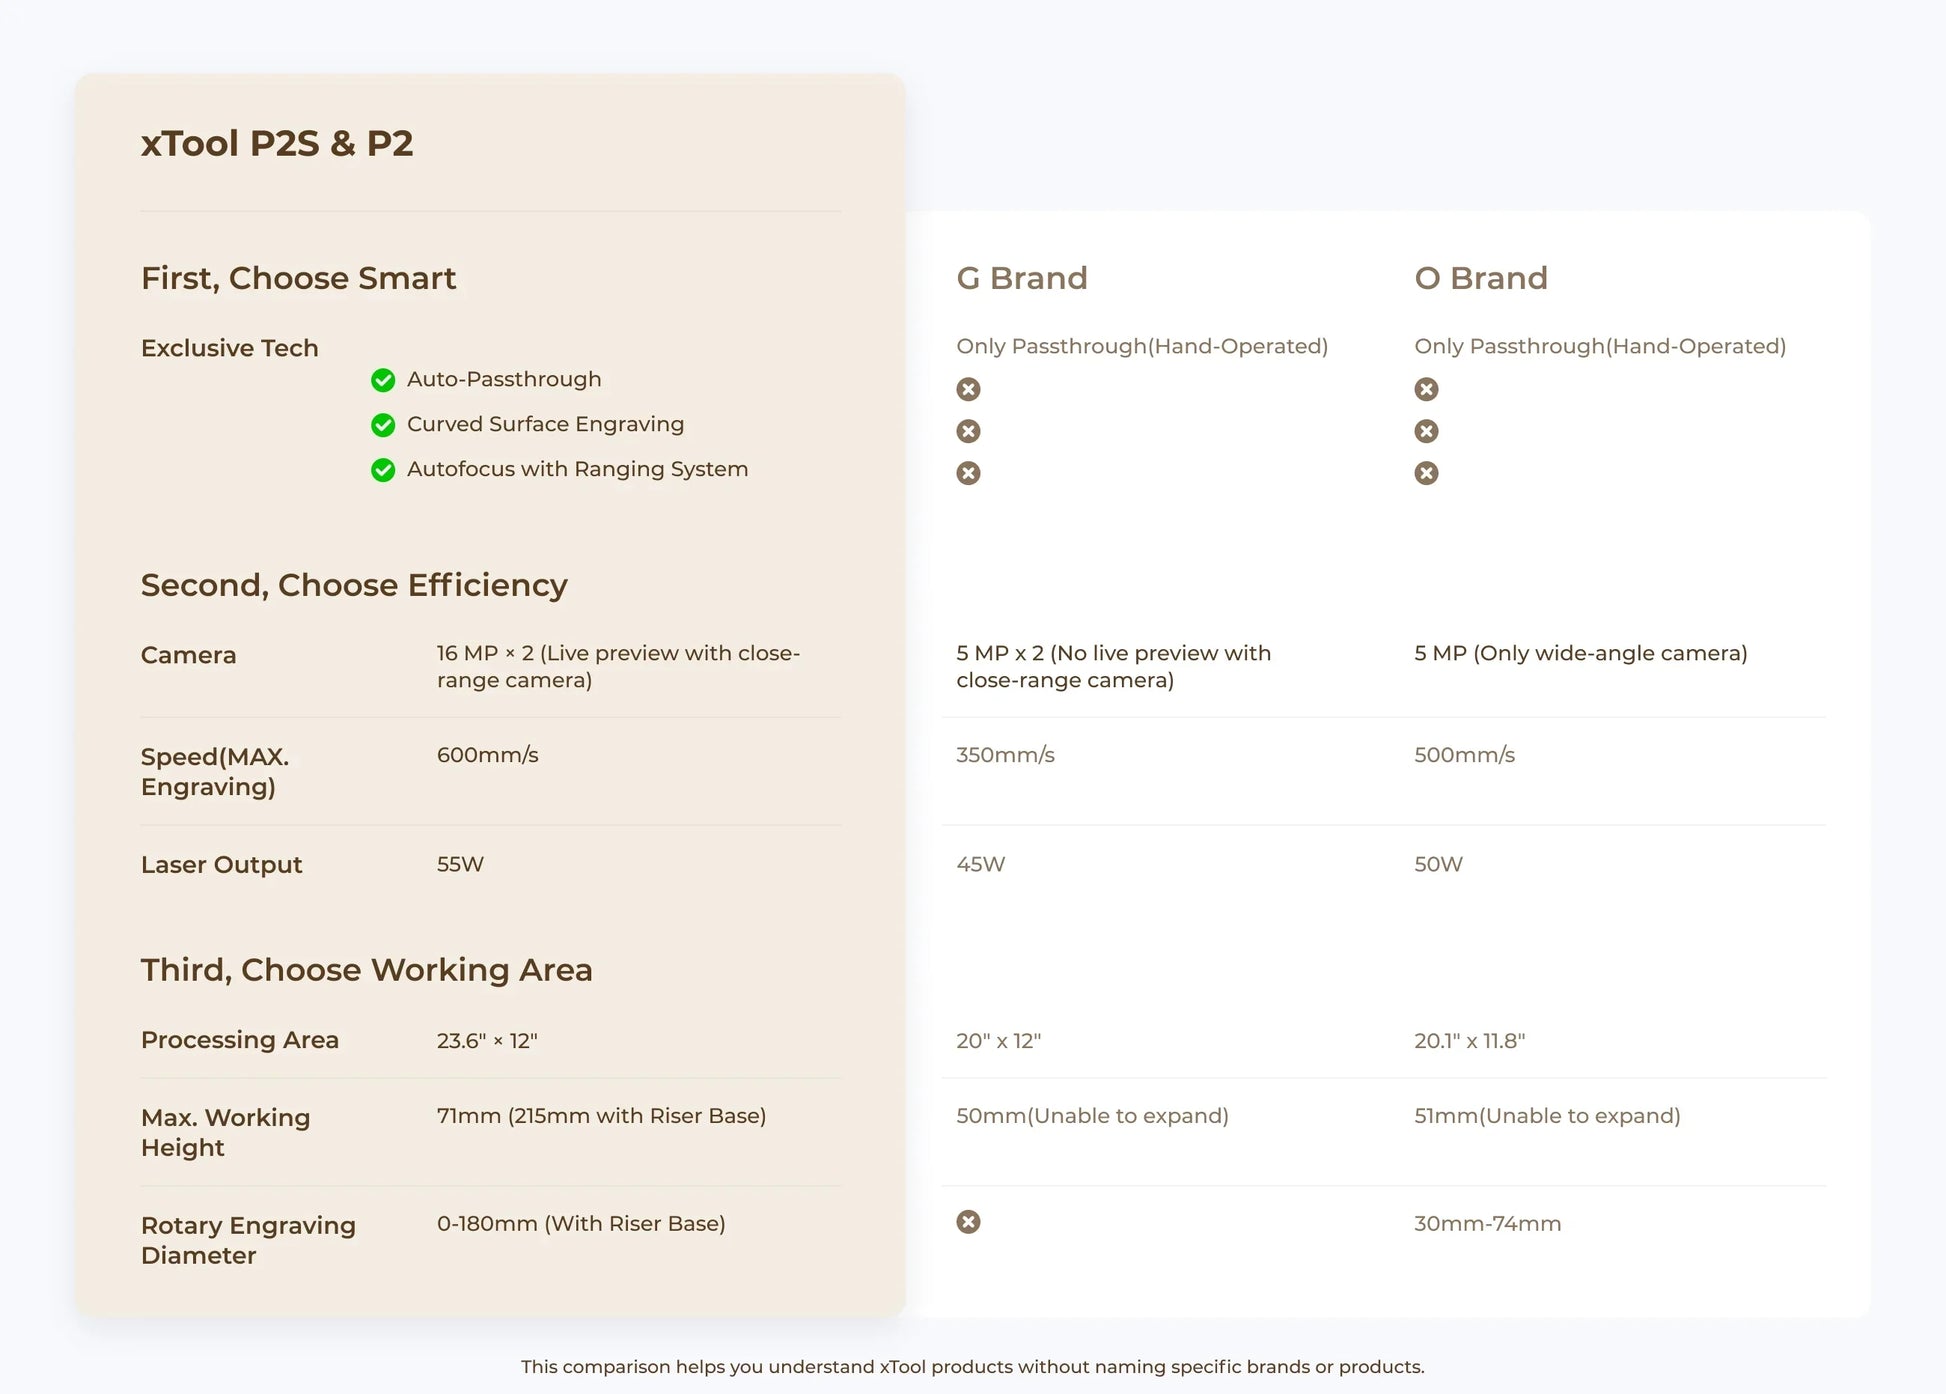Image resolution: width=1946 pixels, height=1394 pixels.
Task: Click O Brand's second gray X icon
Action: click(1426, 431)
